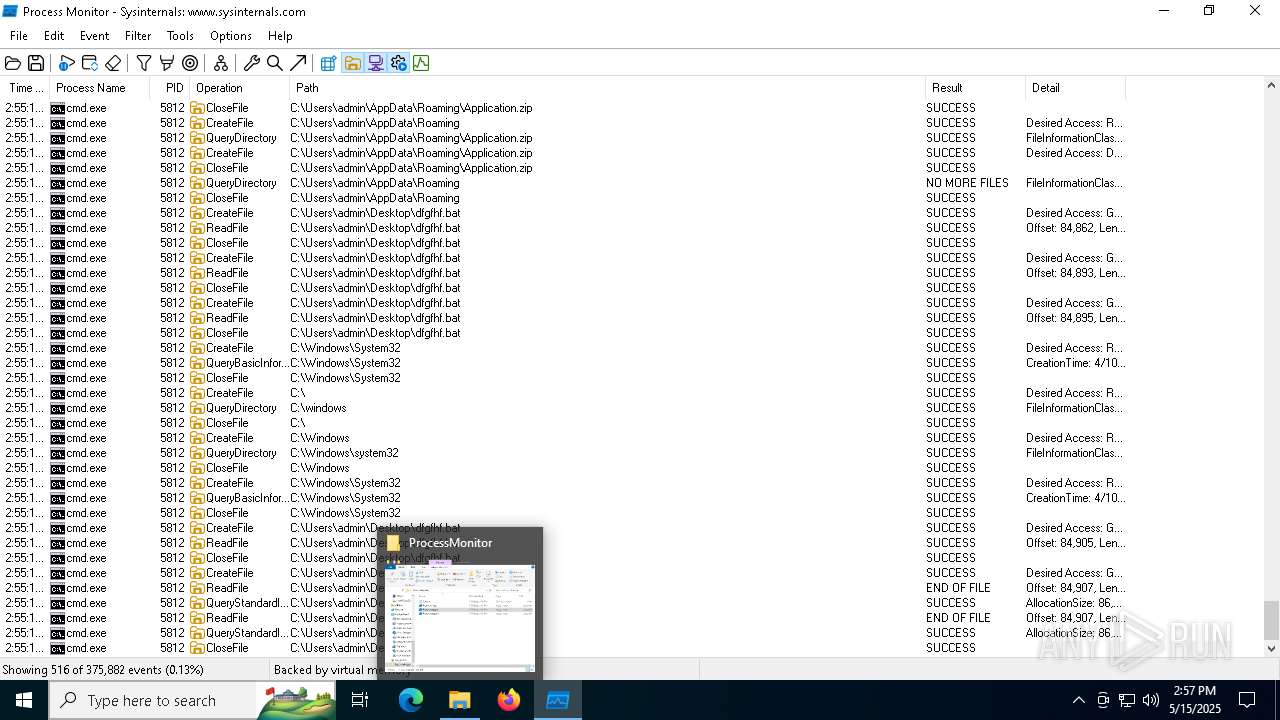The height and width of the screenshot is (720, 1280).
Task: Open Task View from the taskbar
Action: pyautogui.click(x=360, y=701)
